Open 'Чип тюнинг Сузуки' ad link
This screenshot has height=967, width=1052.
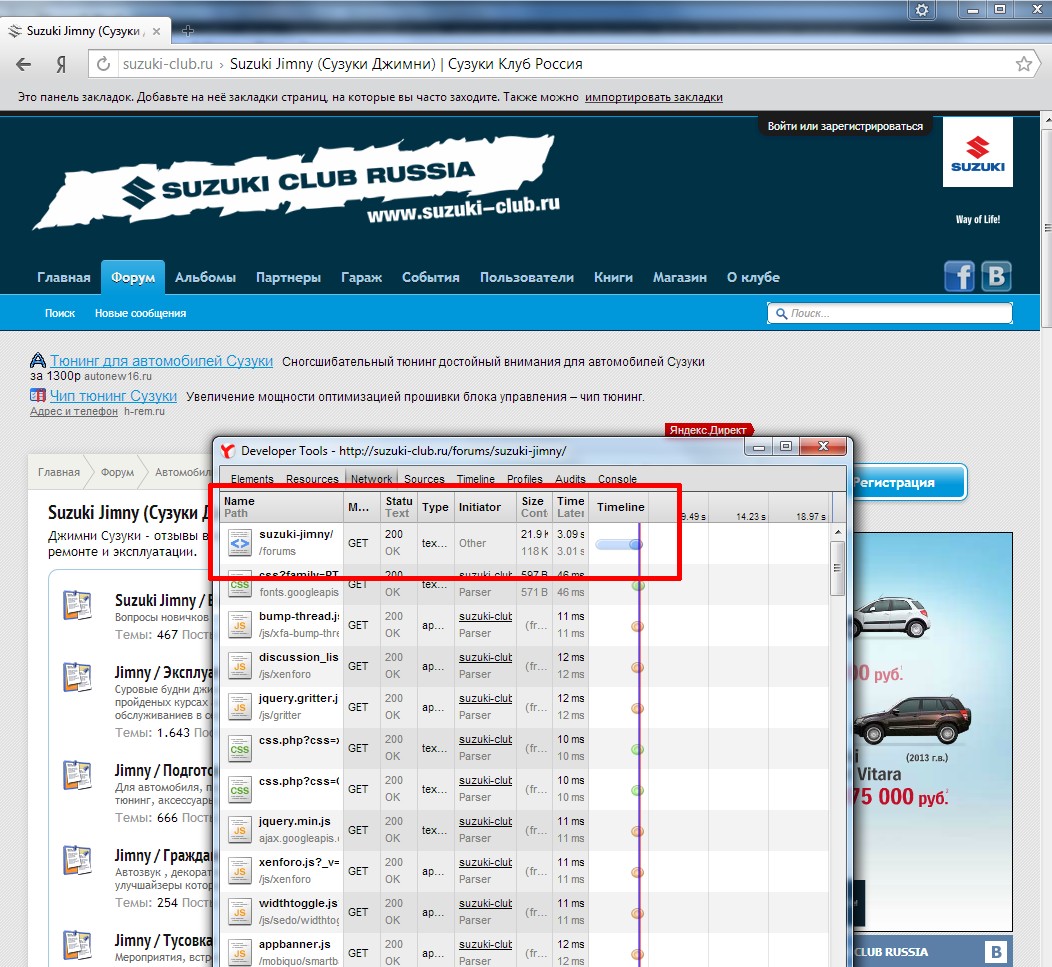pyautogui.click(x=113, y=396)
